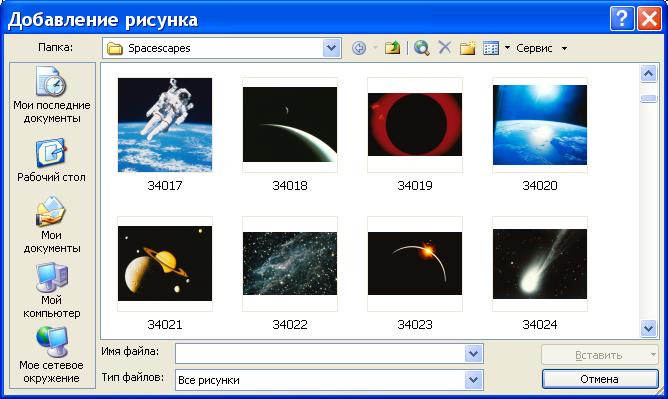The image size is (668, 399).
Task: Expand the Имя файла dropdown arrow
Action: click(473, 354)
